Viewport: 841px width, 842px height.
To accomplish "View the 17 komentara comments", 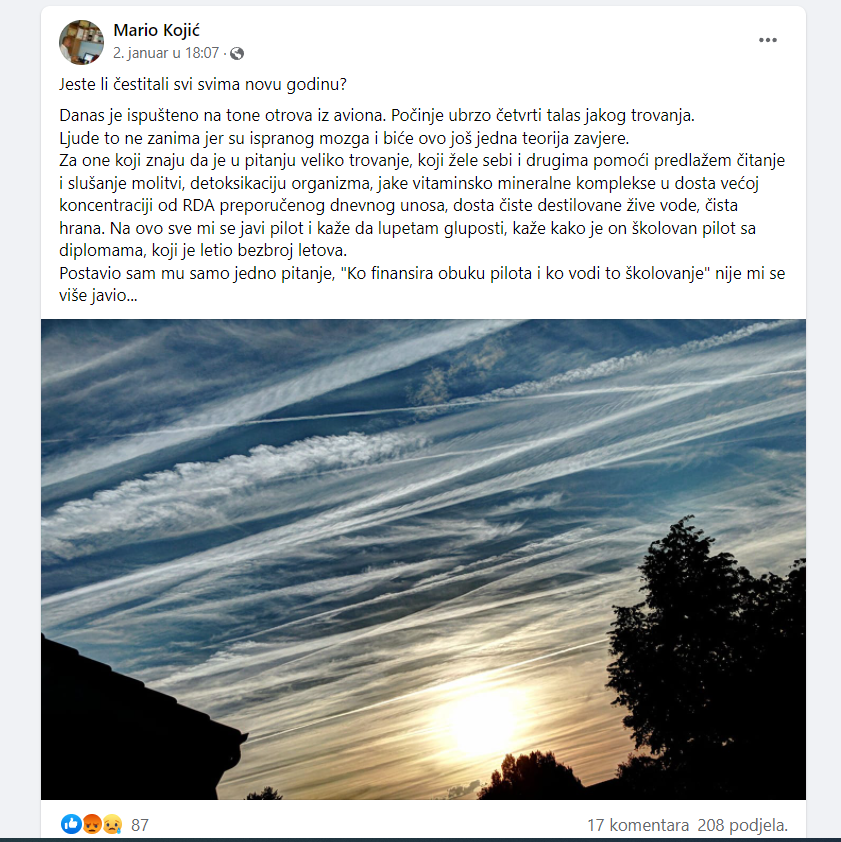I will click(x=637, y=825).
